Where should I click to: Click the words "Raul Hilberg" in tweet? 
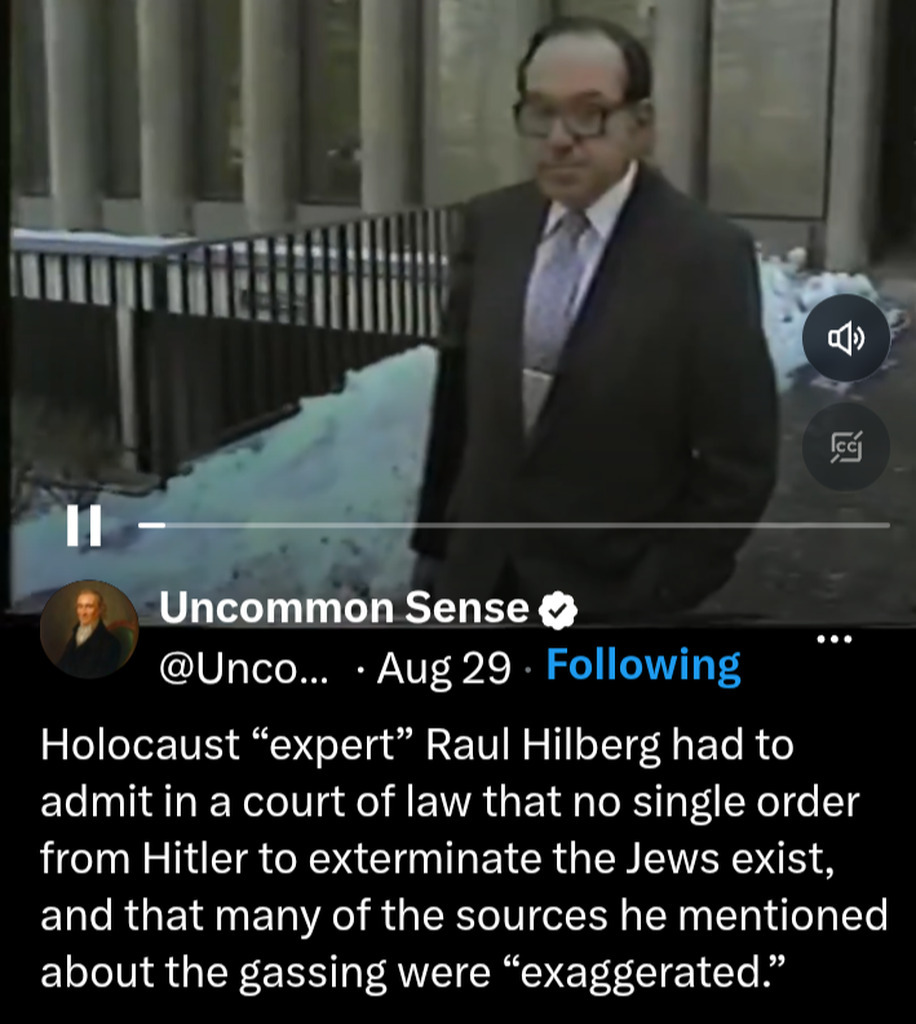543,744
